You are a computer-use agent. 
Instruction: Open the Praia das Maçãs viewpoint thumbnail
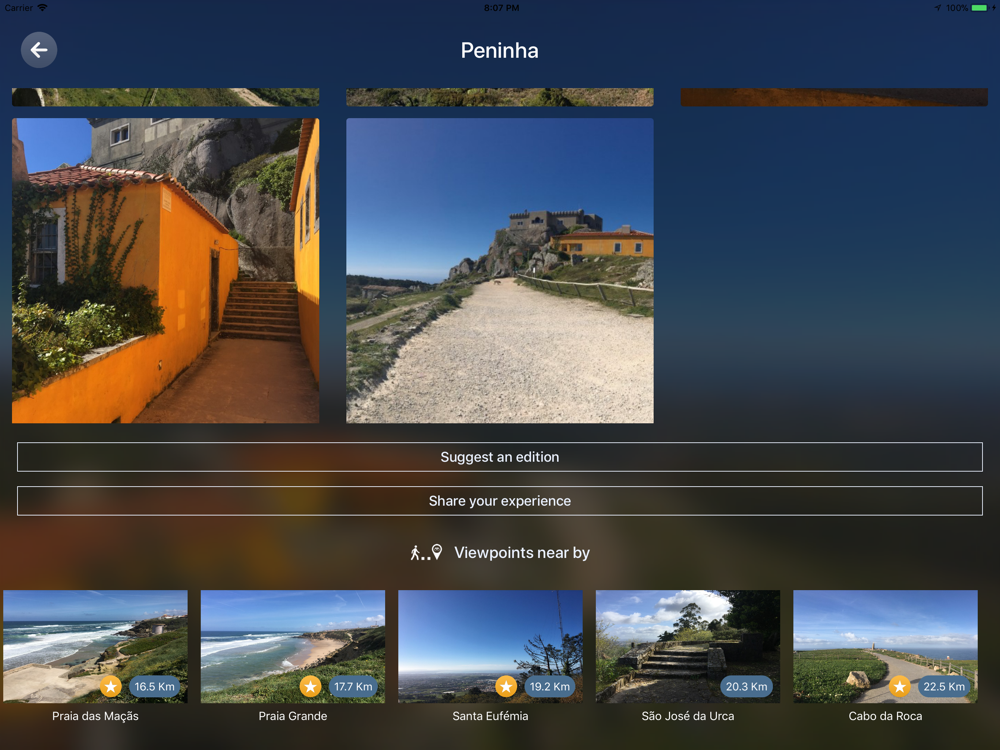point(95,646)
